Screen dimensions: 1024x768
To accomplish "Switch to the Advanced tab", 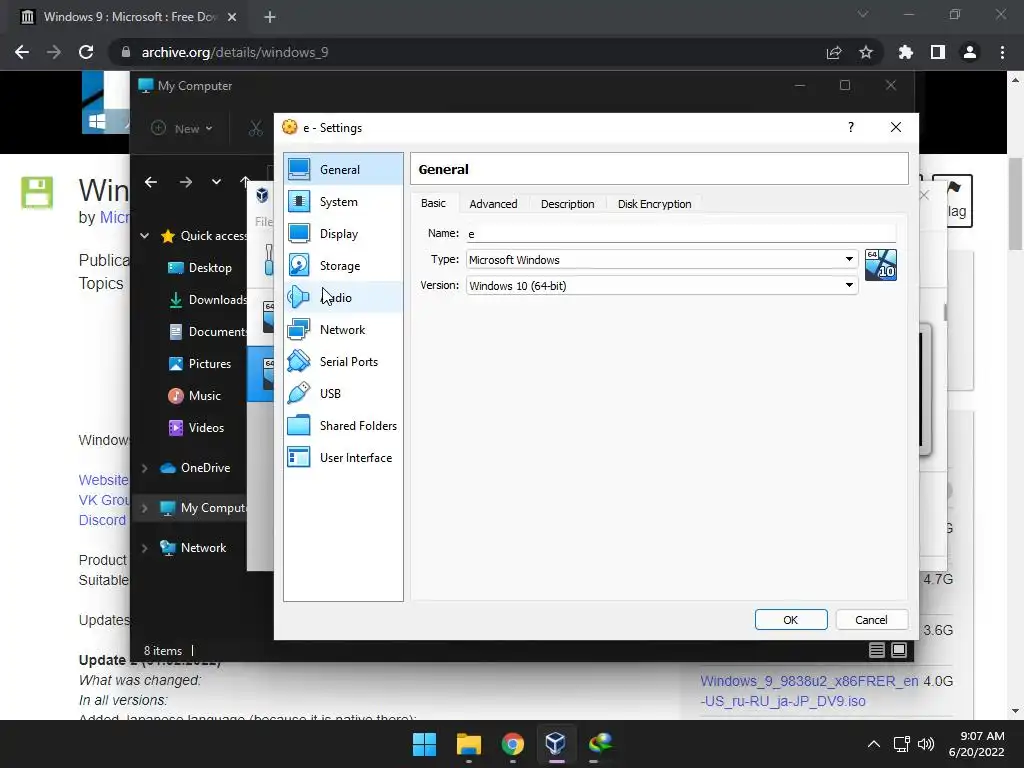I will [493, 204].
